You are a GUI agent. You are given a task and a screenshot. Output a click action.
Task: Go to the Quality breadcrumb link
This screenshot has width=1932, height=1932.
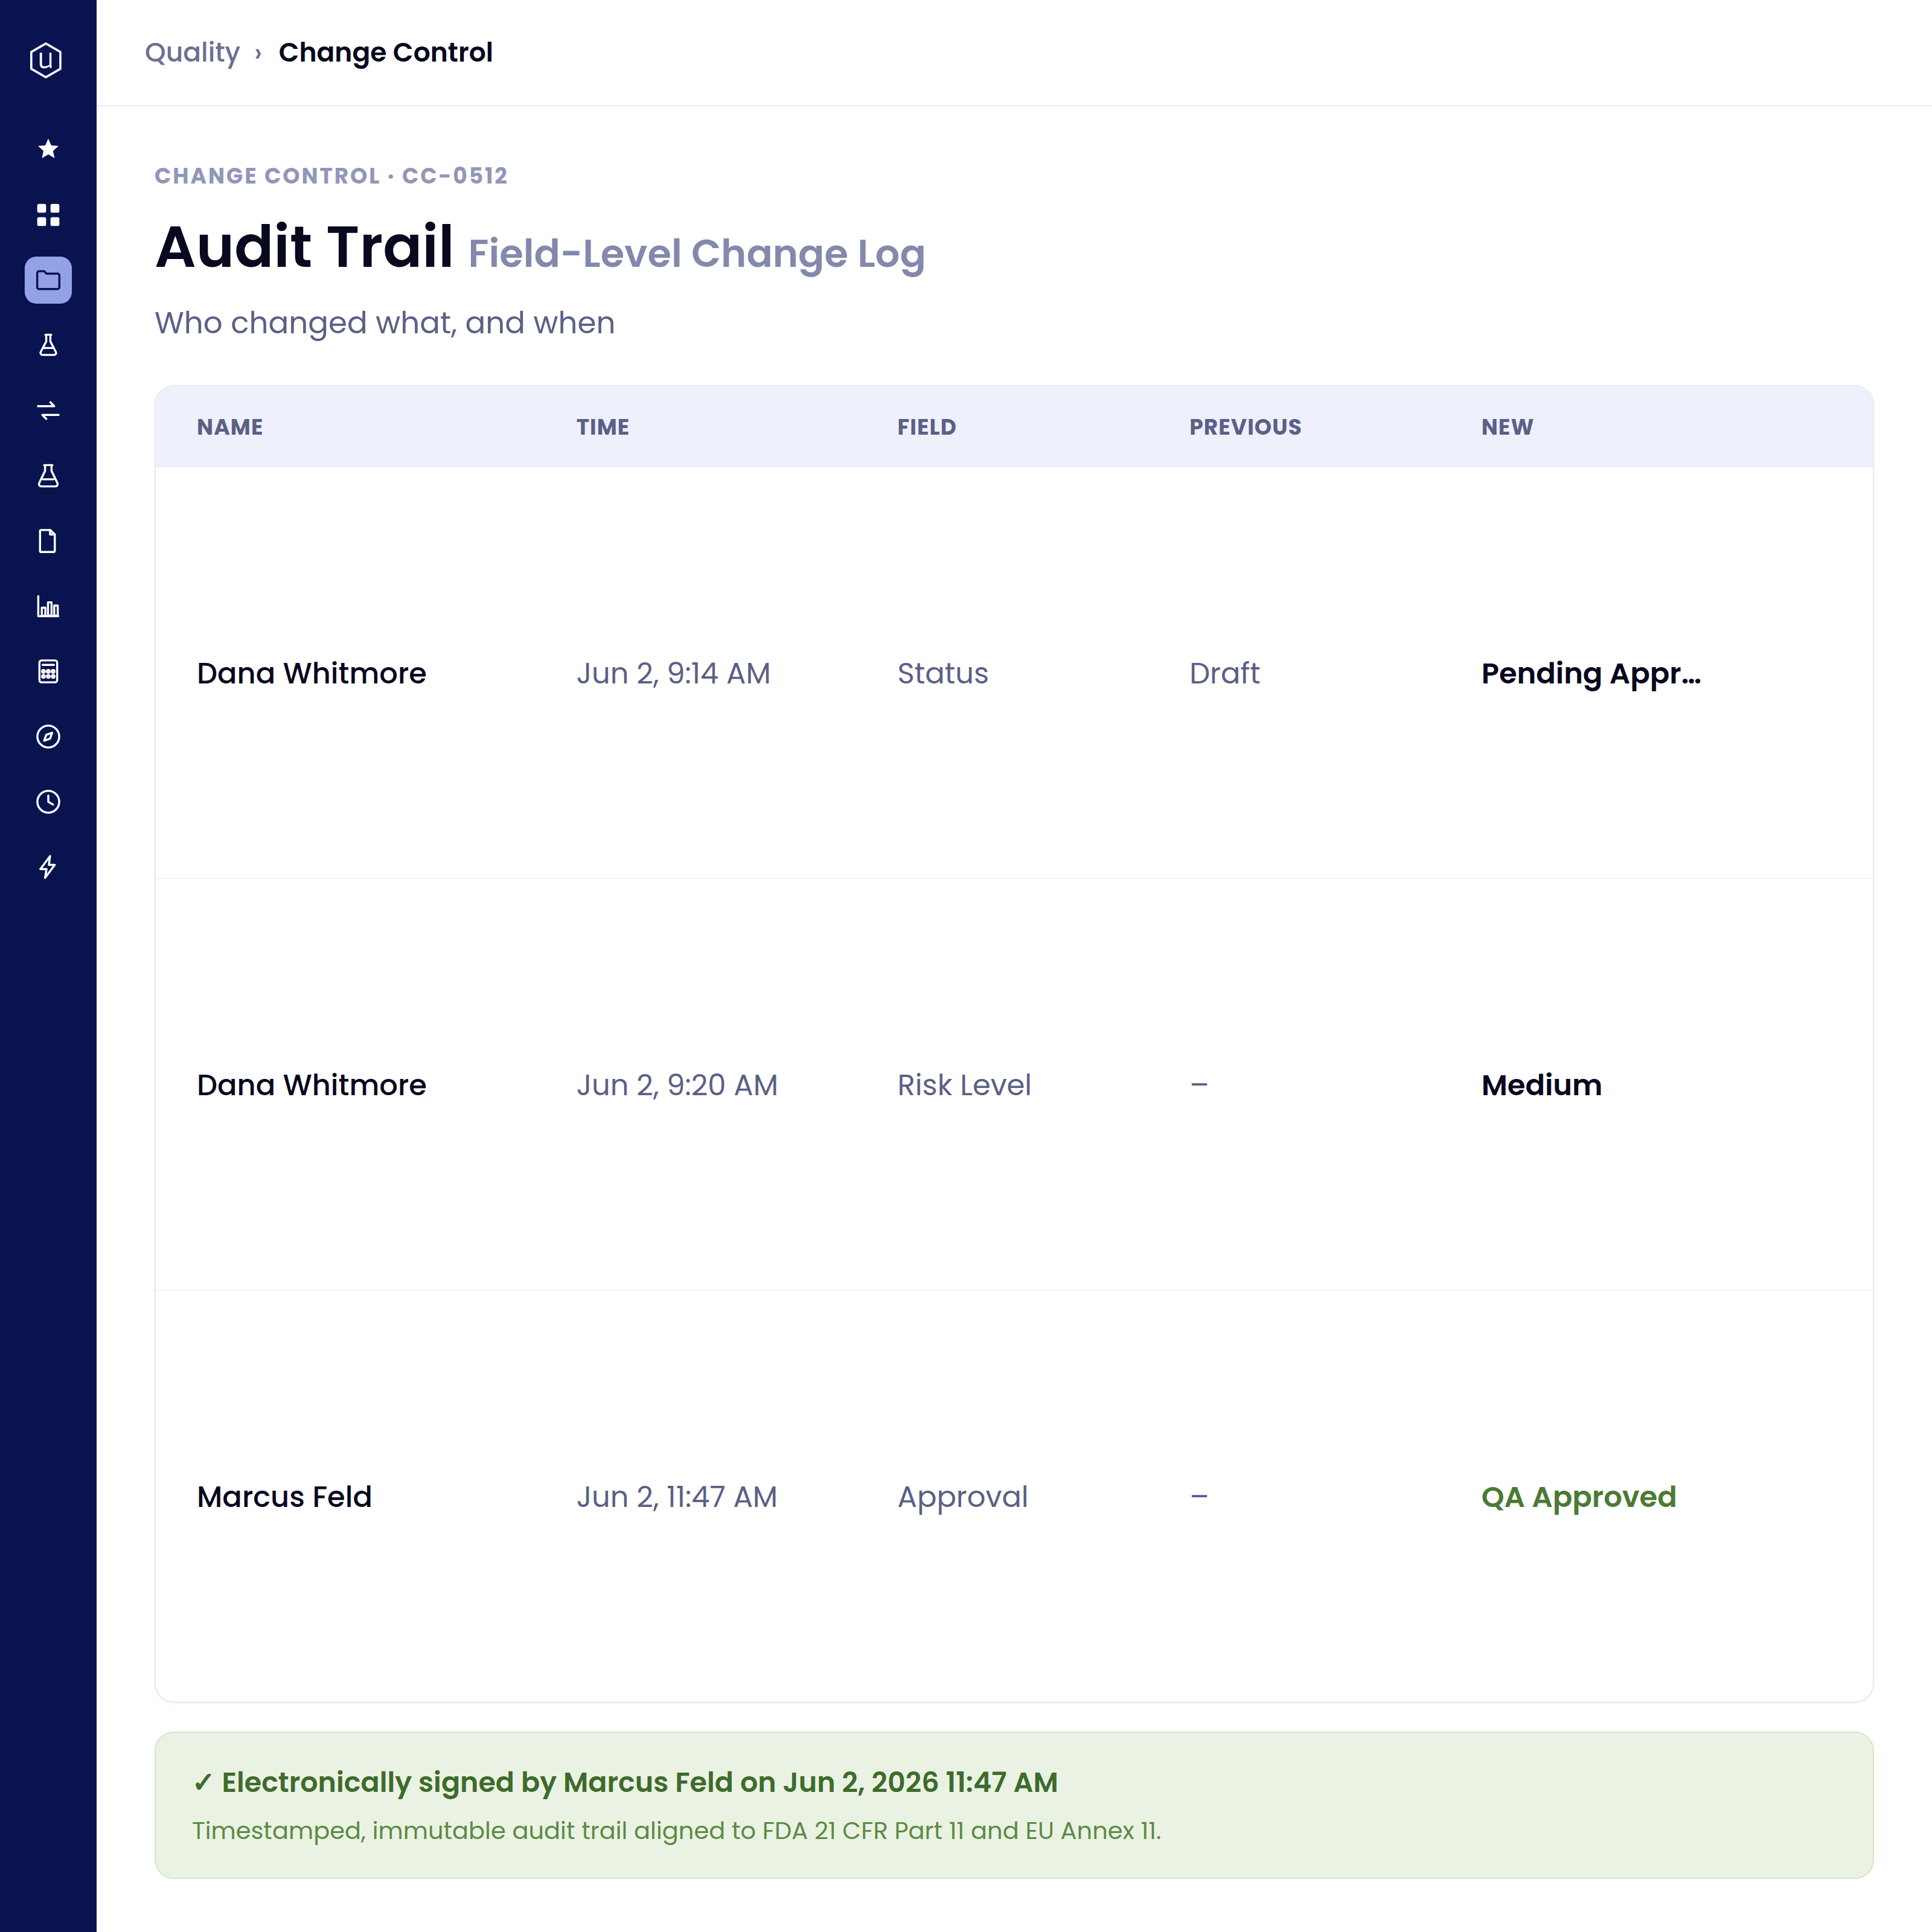[x=192, y=52]
